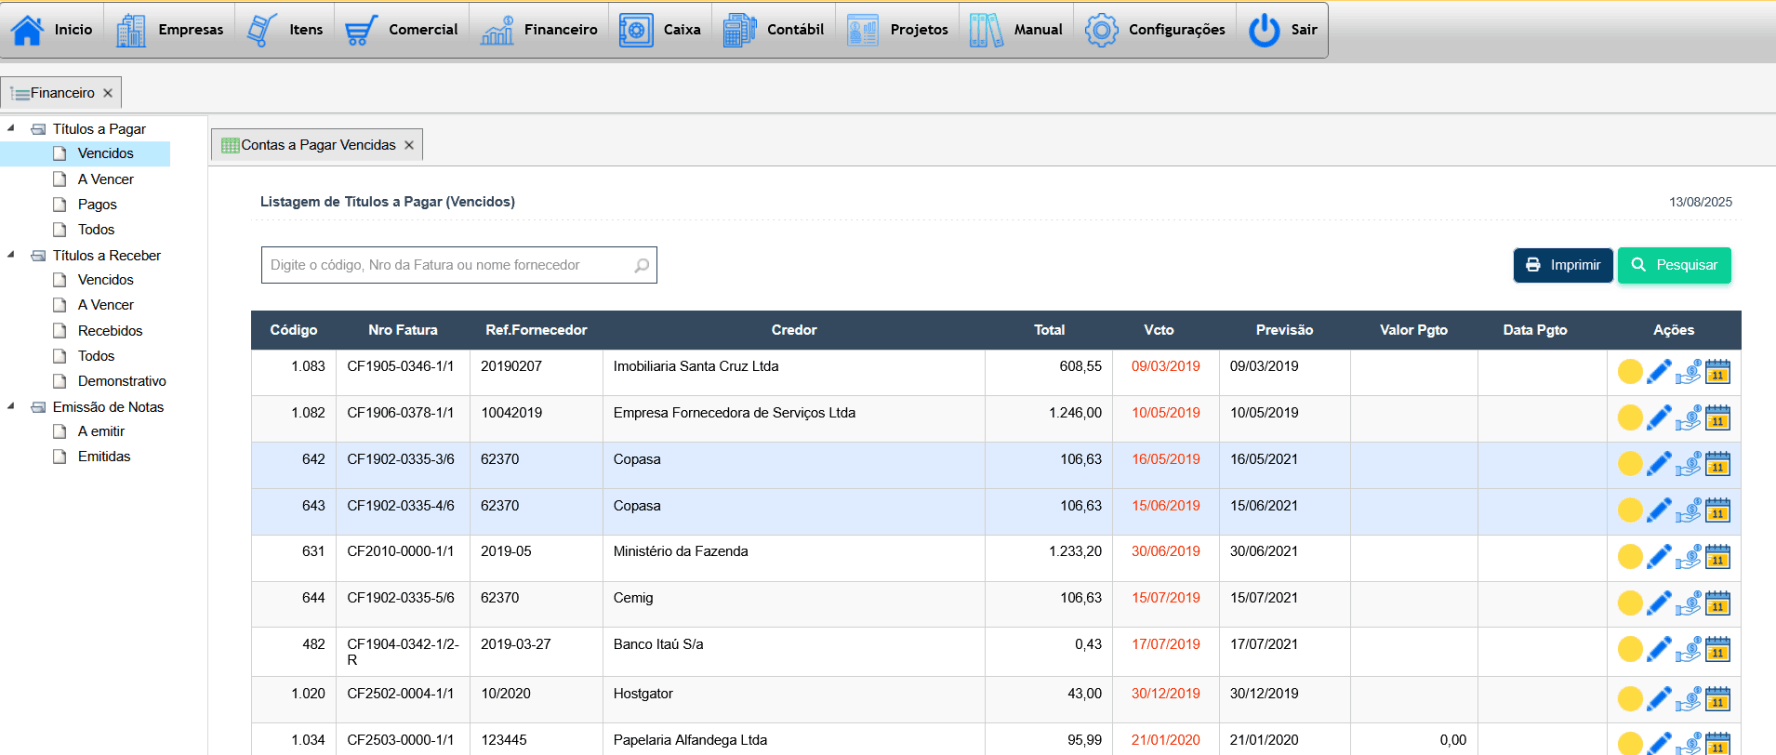The image size is (1776, 755).
Task: Collapse the Títulos a Receber tree node
Action: pyautogui.click(x=11, y=255)
